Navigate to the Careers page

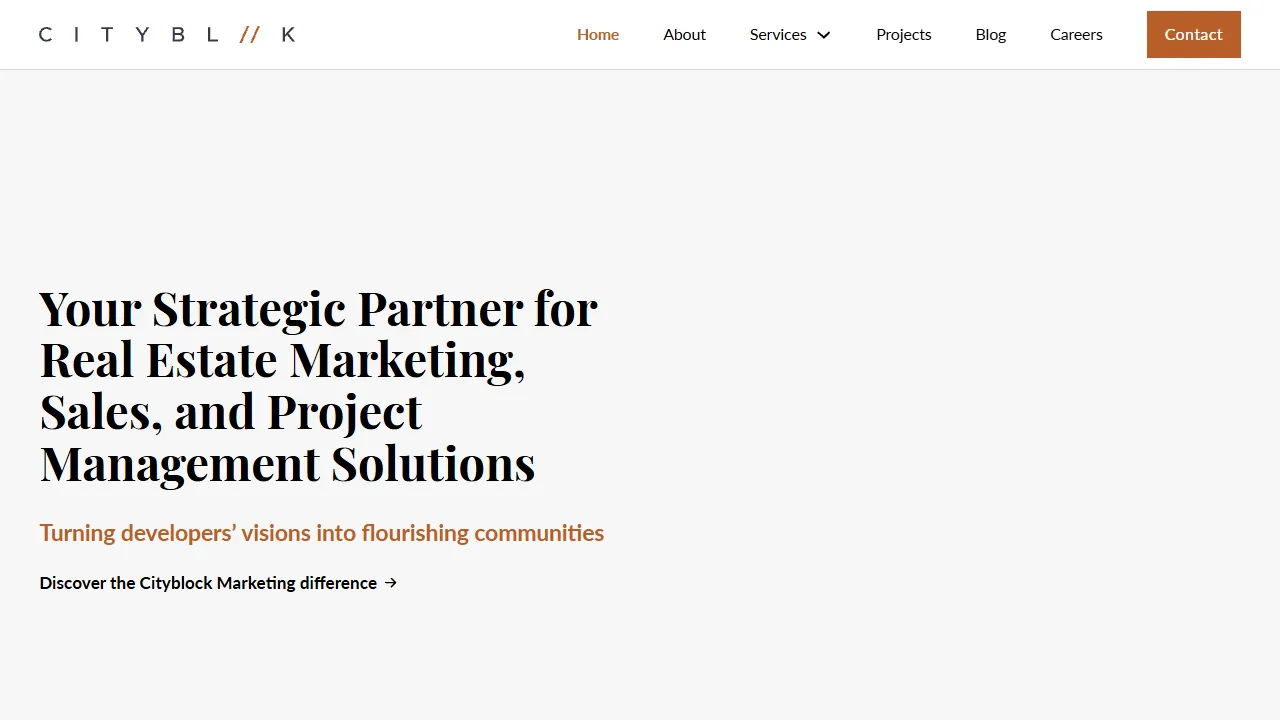1076,34
